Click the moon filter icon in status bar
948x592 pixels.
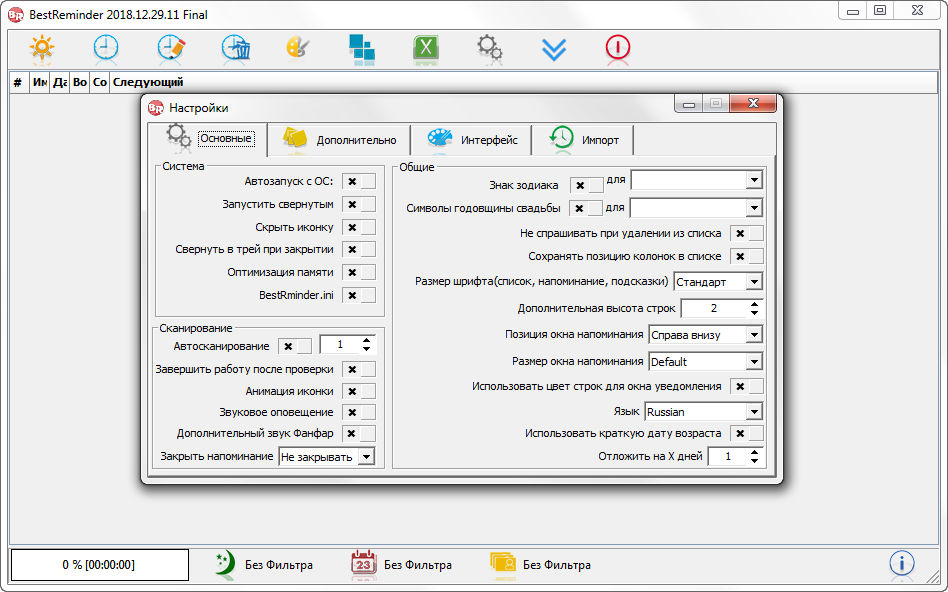pos(224,564)
